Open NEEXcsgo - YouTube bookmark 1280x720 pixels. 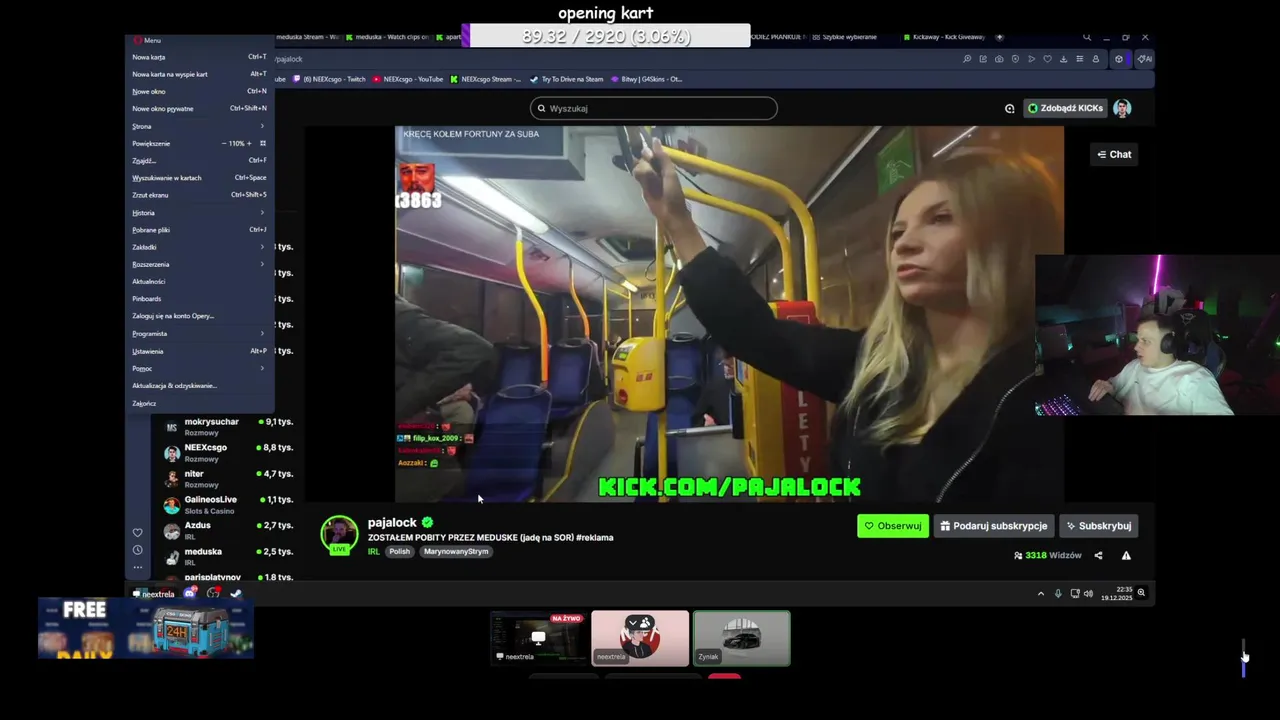click(x=408, y=79)
